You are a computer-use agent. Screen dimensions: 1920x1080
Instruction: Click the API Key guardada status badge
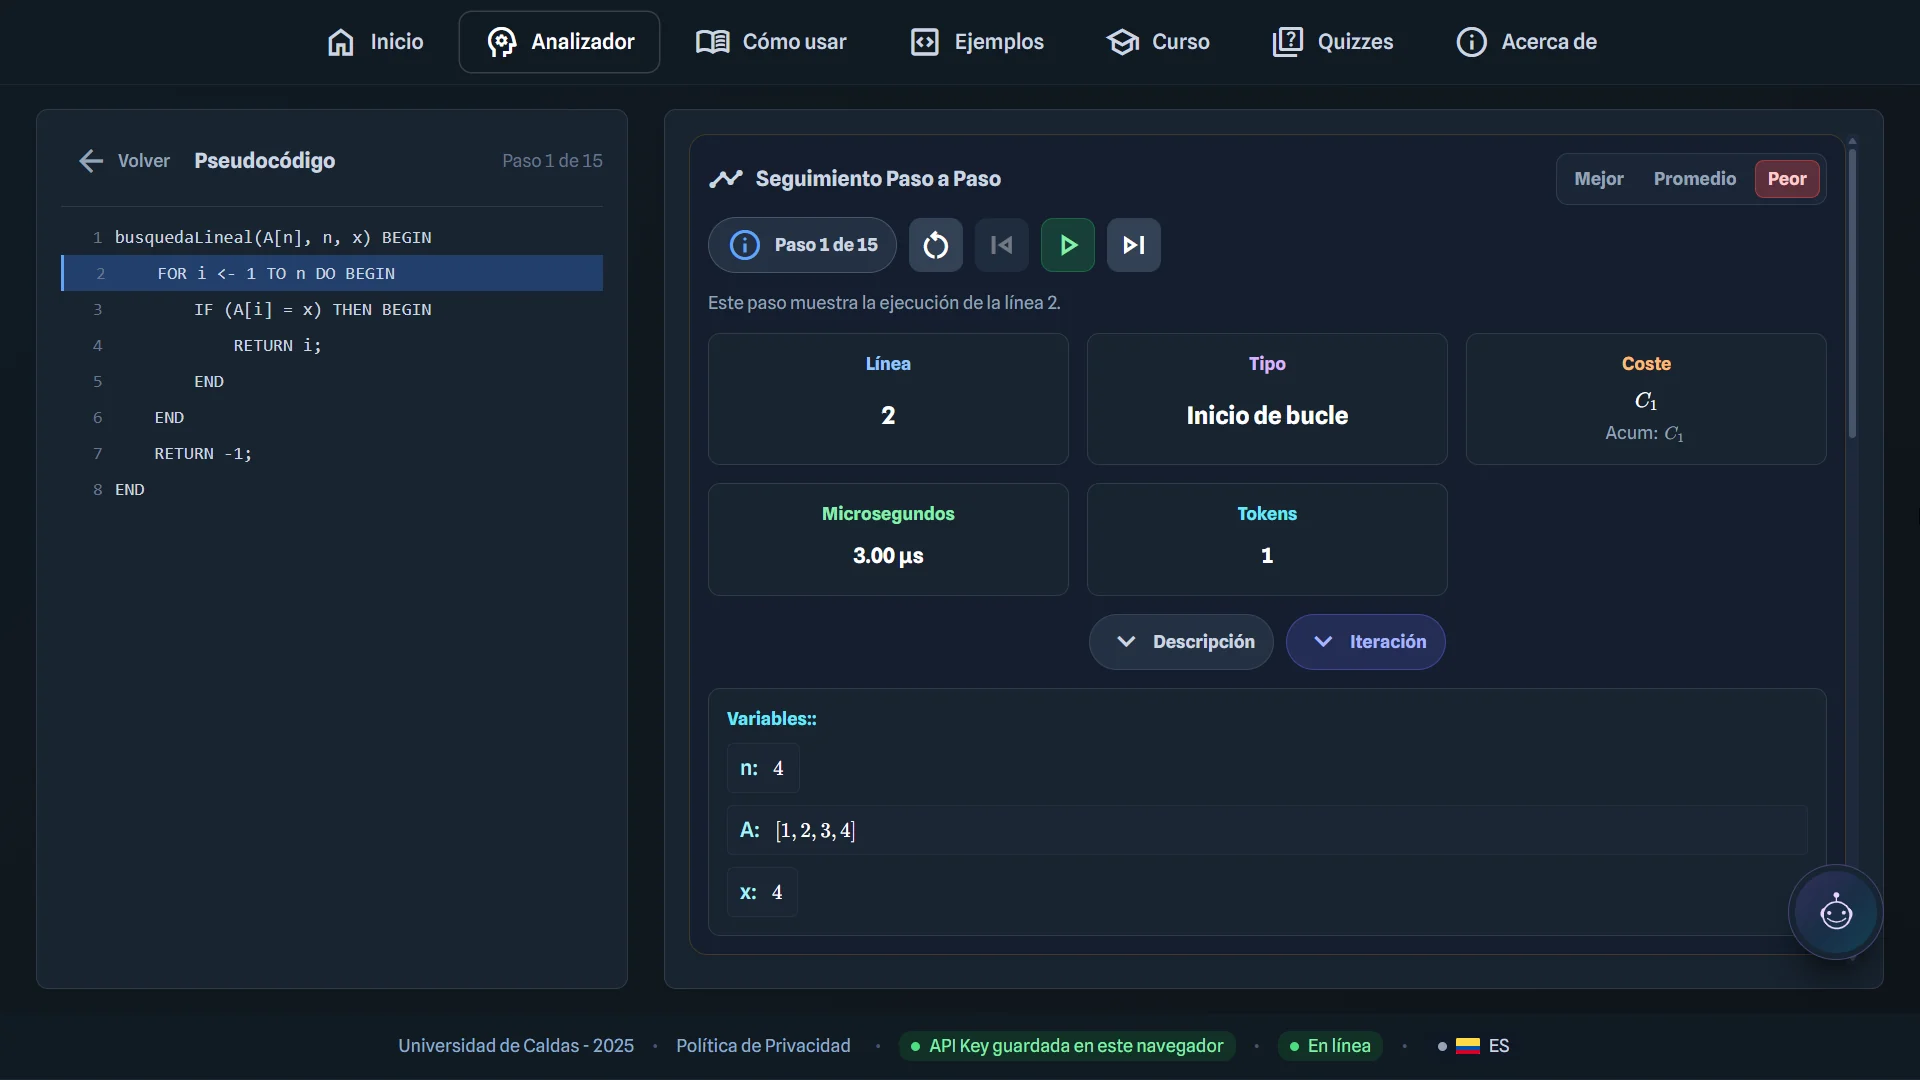point(1067,1046)
